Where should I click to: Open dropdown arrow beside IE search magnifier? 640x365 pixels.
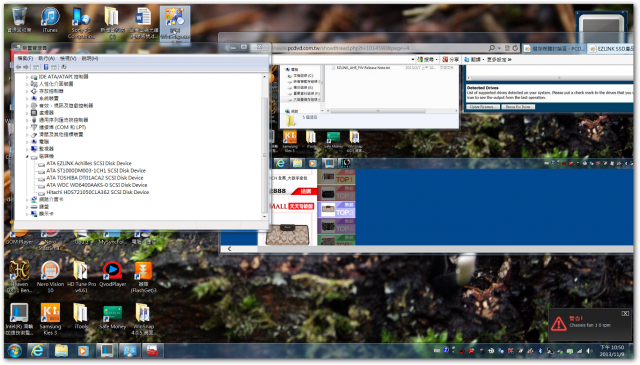pyautogui.click(x=499, y=49)
